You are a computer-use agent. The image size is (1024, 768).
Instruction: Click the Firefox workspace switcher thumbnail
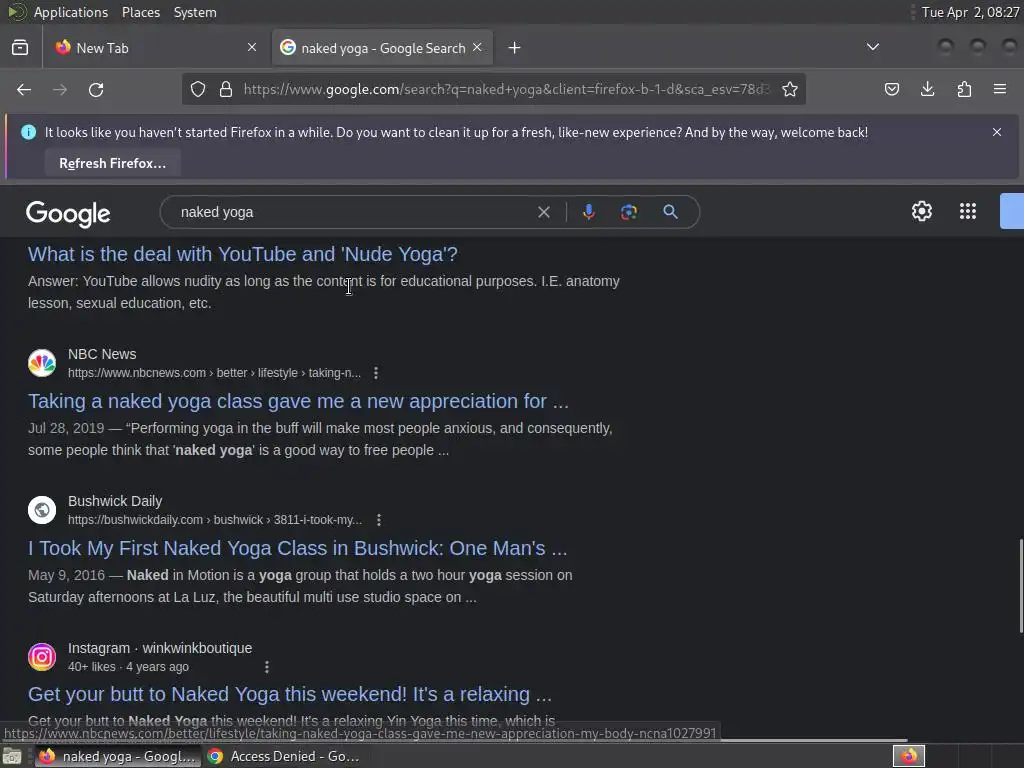click(x=908, y=756)
